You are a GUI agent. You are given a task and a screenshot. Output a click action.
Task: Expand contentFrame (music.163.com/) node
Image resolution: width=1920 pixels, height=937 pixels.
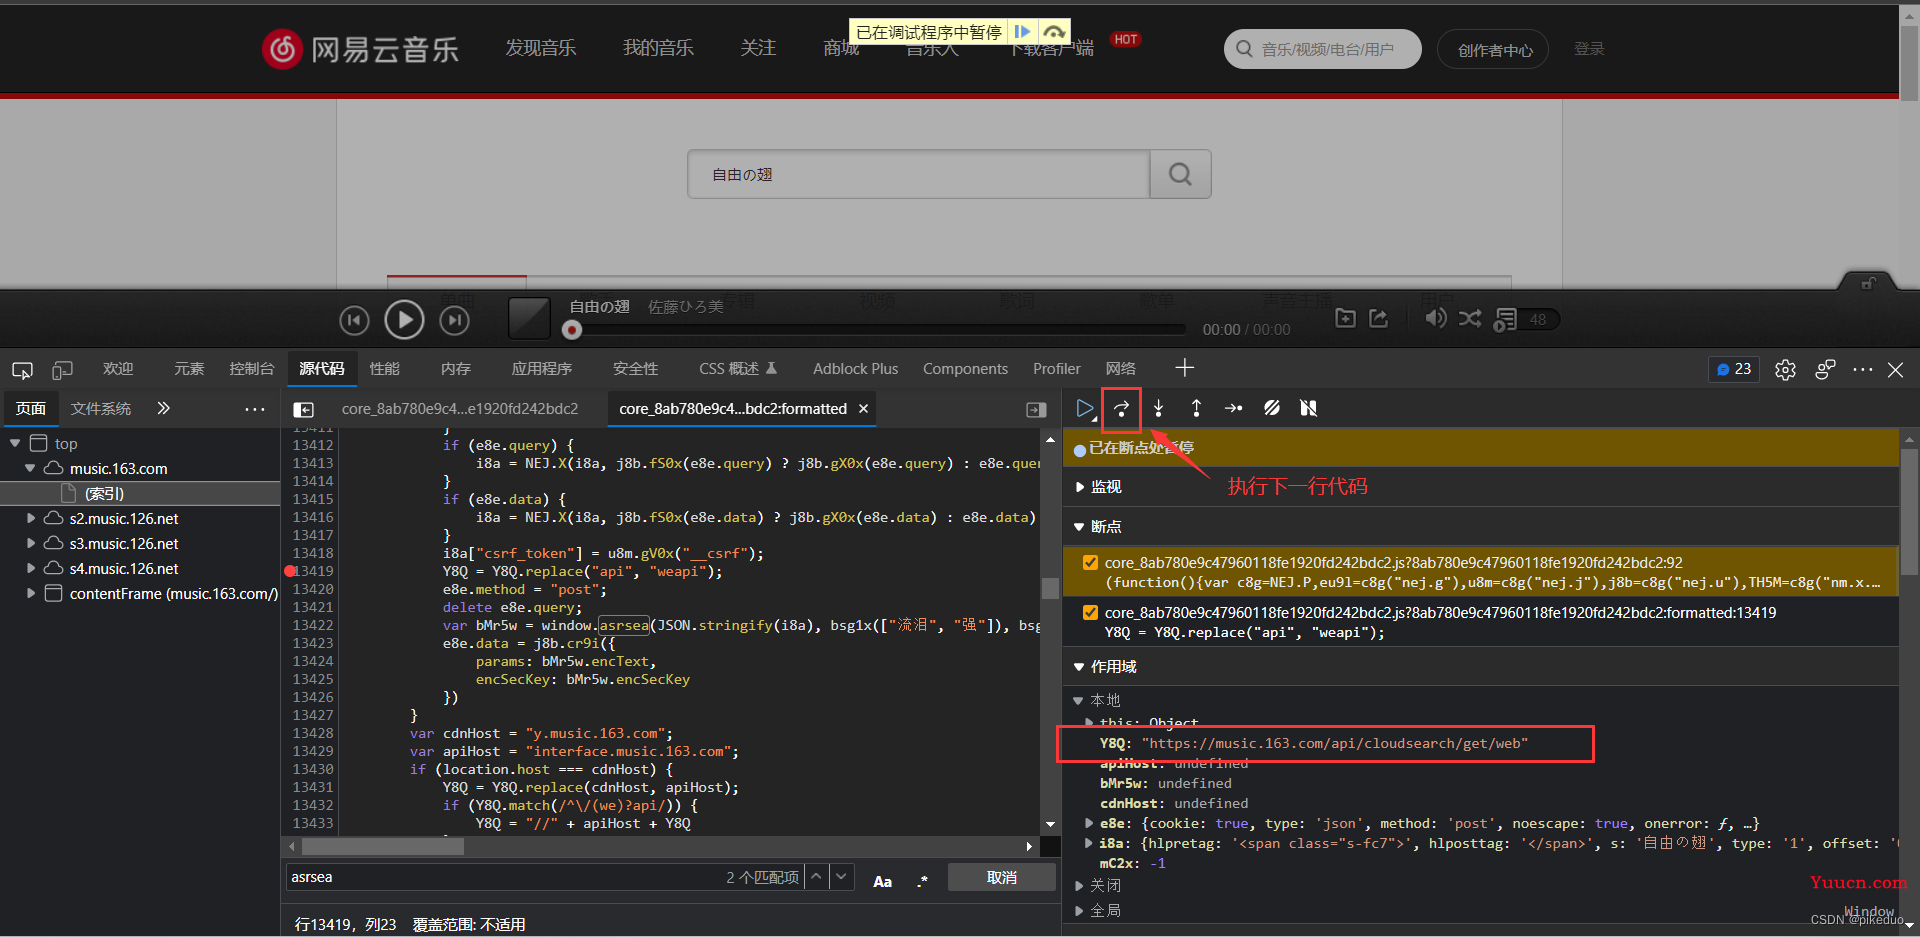click(x=31, y=593)
